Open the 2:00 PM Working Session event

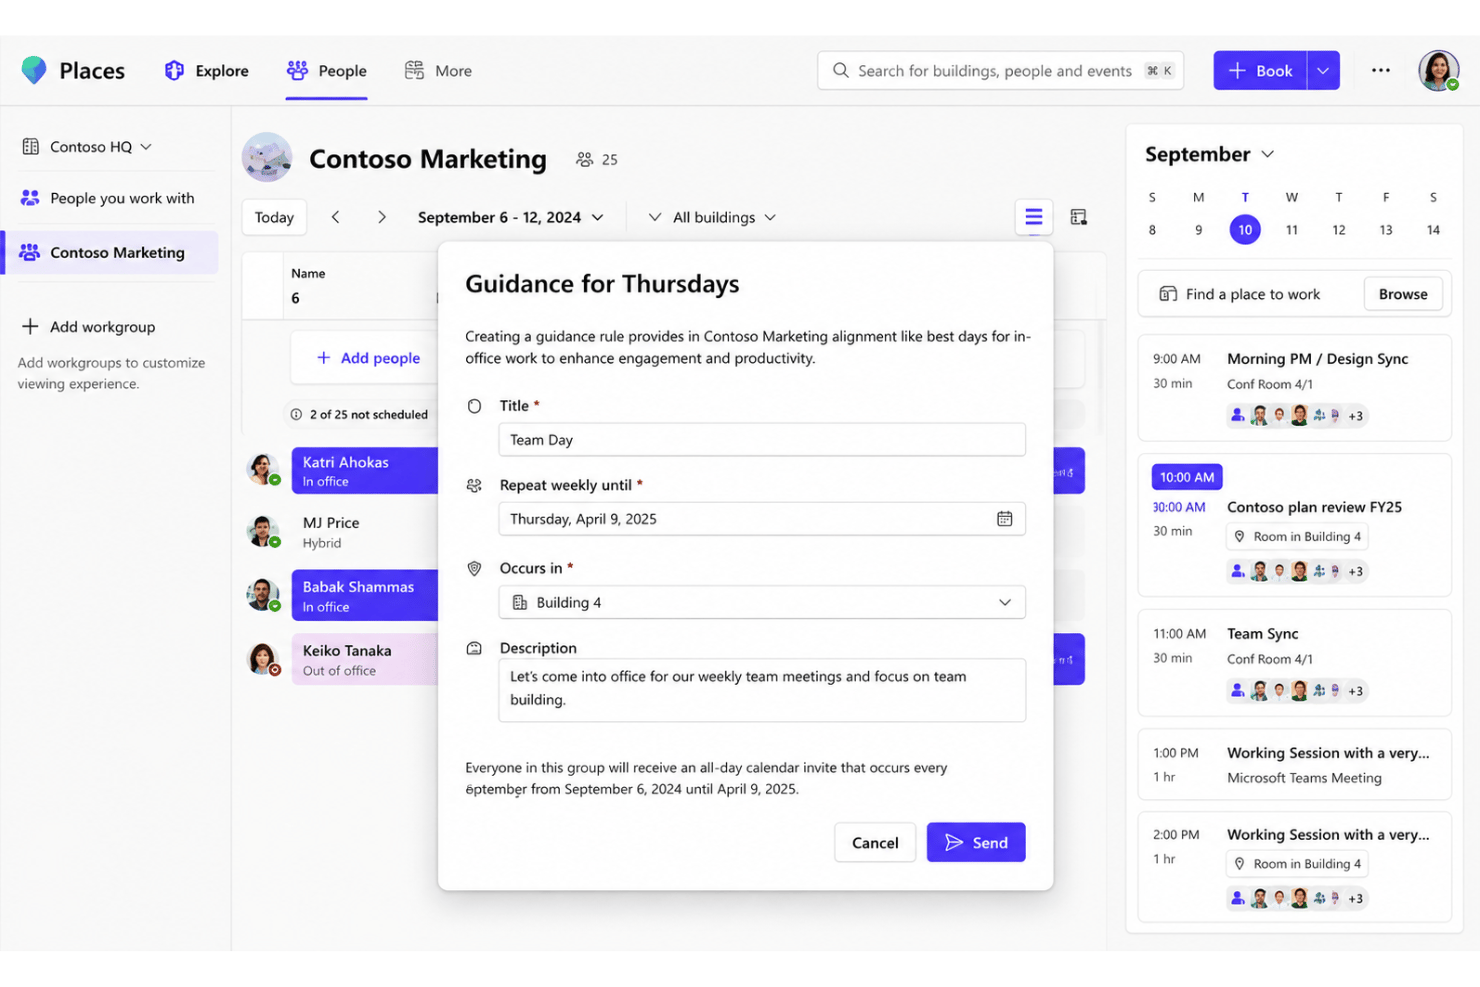[1295, 867]
